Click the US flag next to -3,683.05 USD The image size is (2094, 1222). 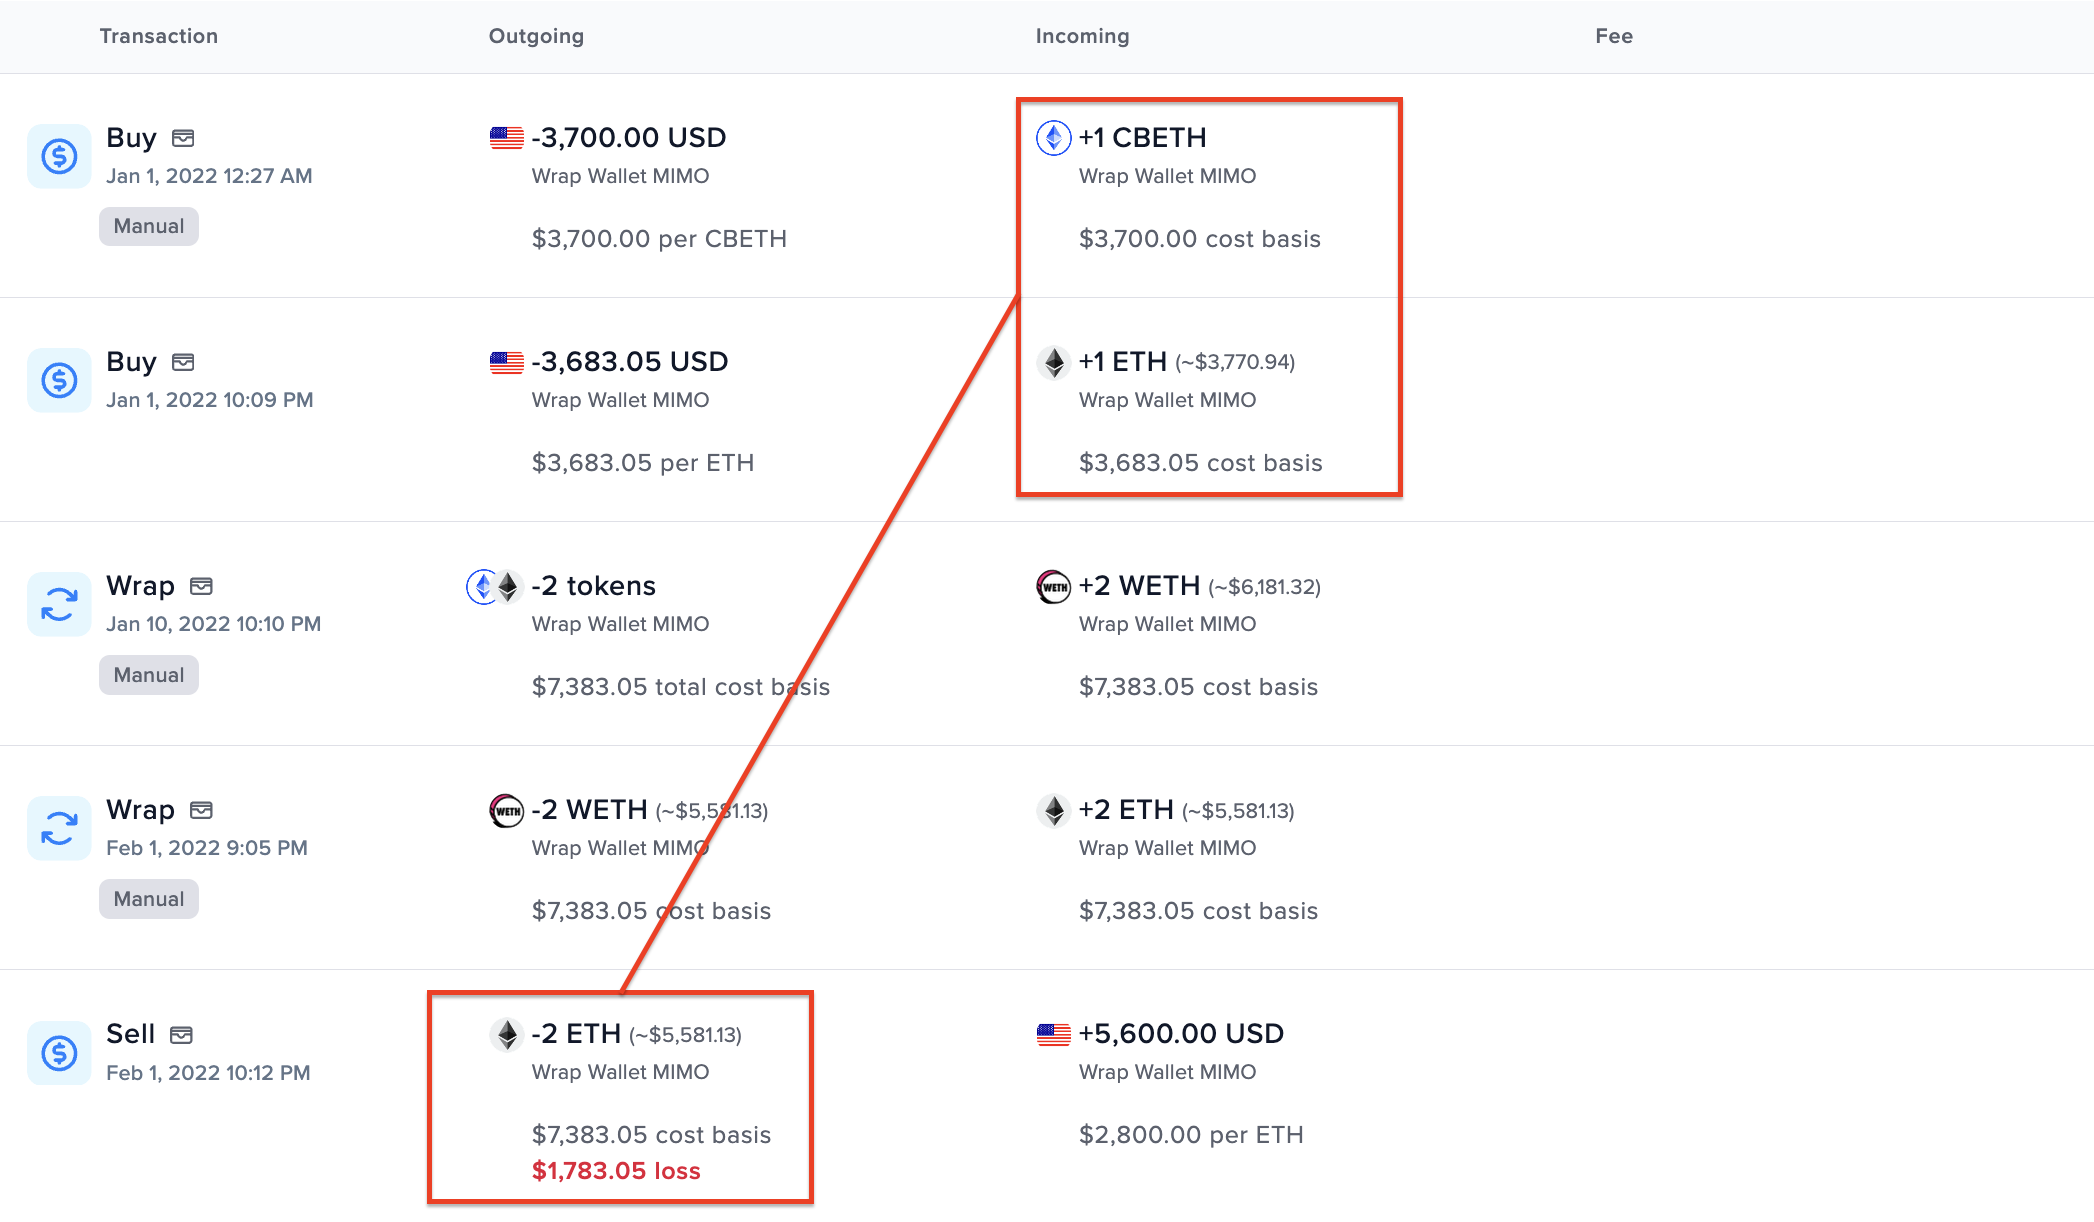point(507,362)
